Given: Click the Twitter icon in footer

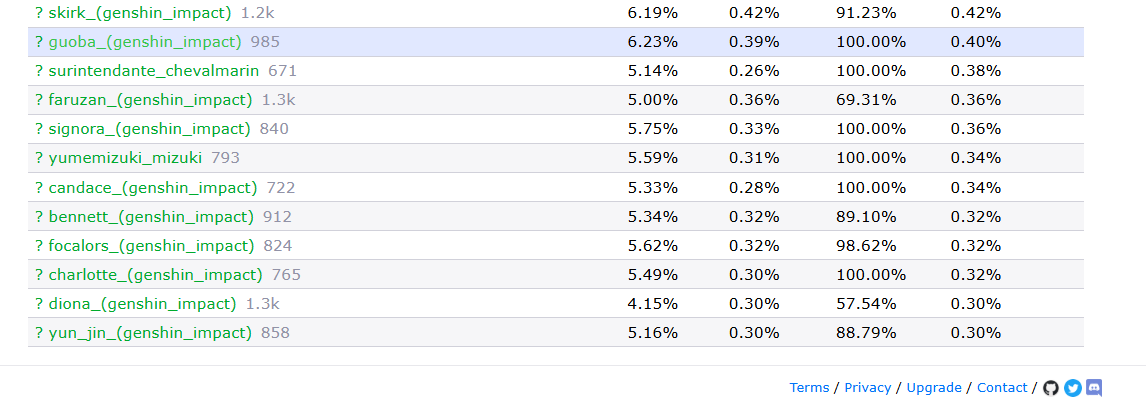Looking at the screenshot, I should tap(1072, 388).
